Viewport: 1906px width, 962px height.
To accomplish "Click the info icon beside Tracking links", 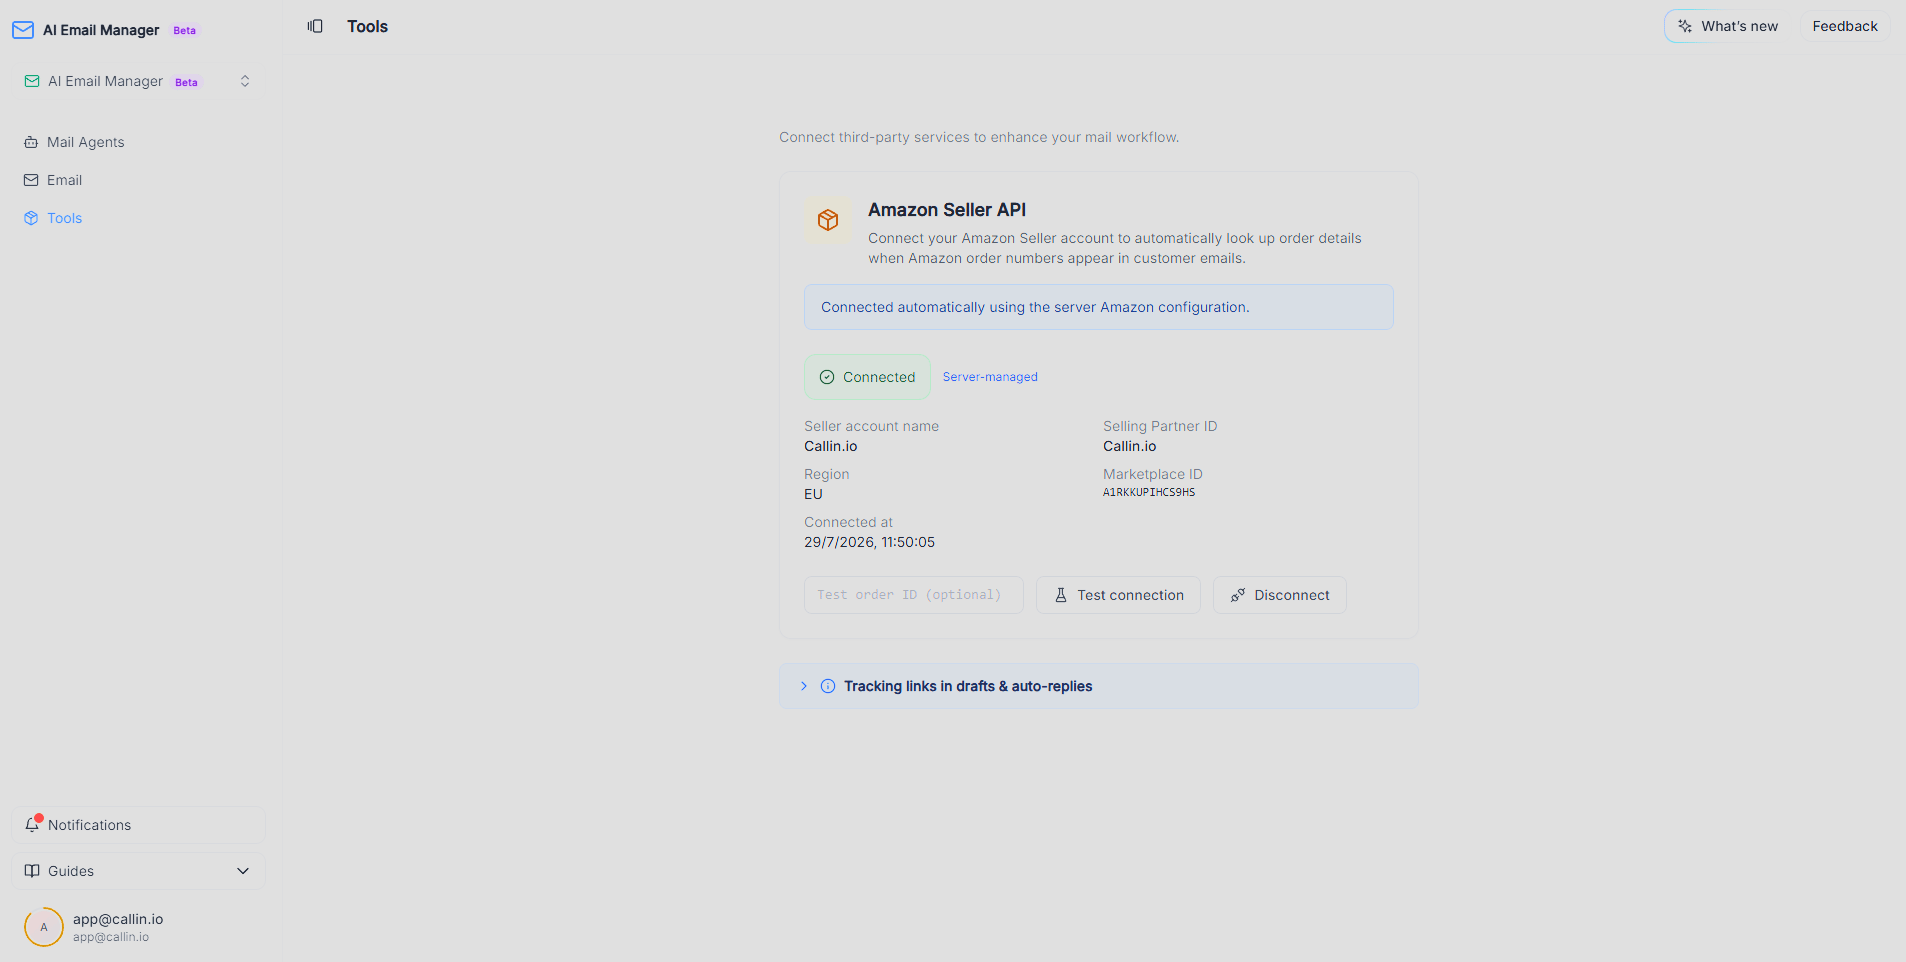I will [828, 686].
